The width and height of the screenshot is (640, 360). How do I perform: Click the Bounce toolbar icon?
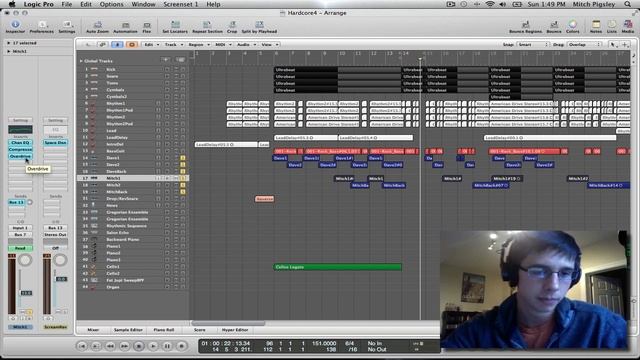(x=554, y=24)
